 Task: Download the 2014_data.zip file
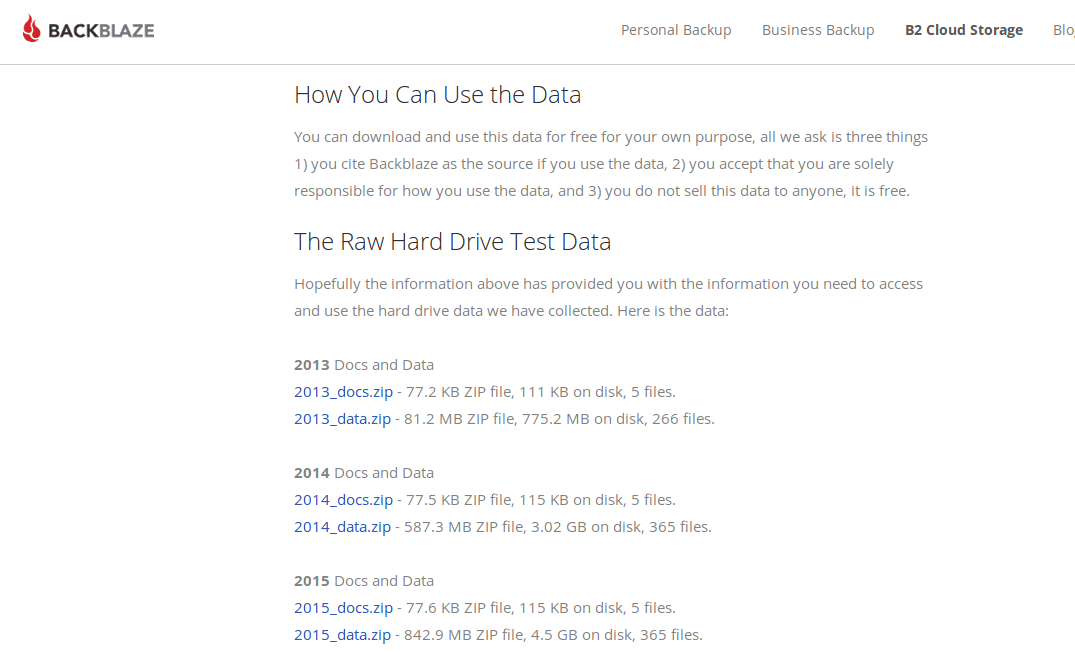[342, 527]
